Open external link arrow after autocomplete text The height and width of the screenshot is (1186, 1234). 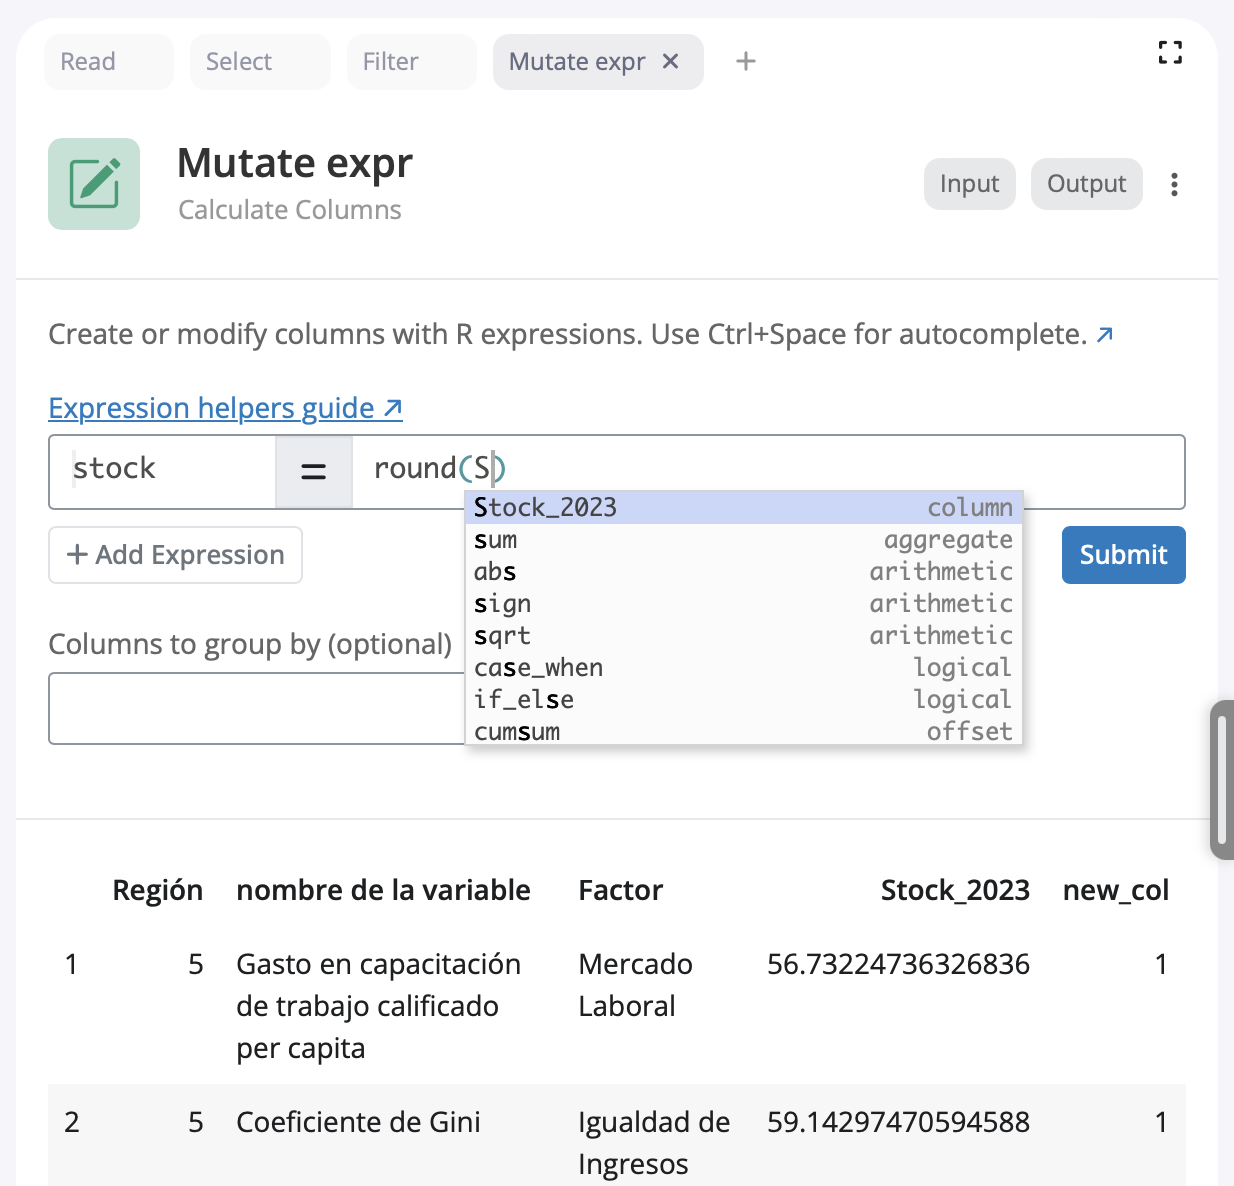coord(1105,335)
